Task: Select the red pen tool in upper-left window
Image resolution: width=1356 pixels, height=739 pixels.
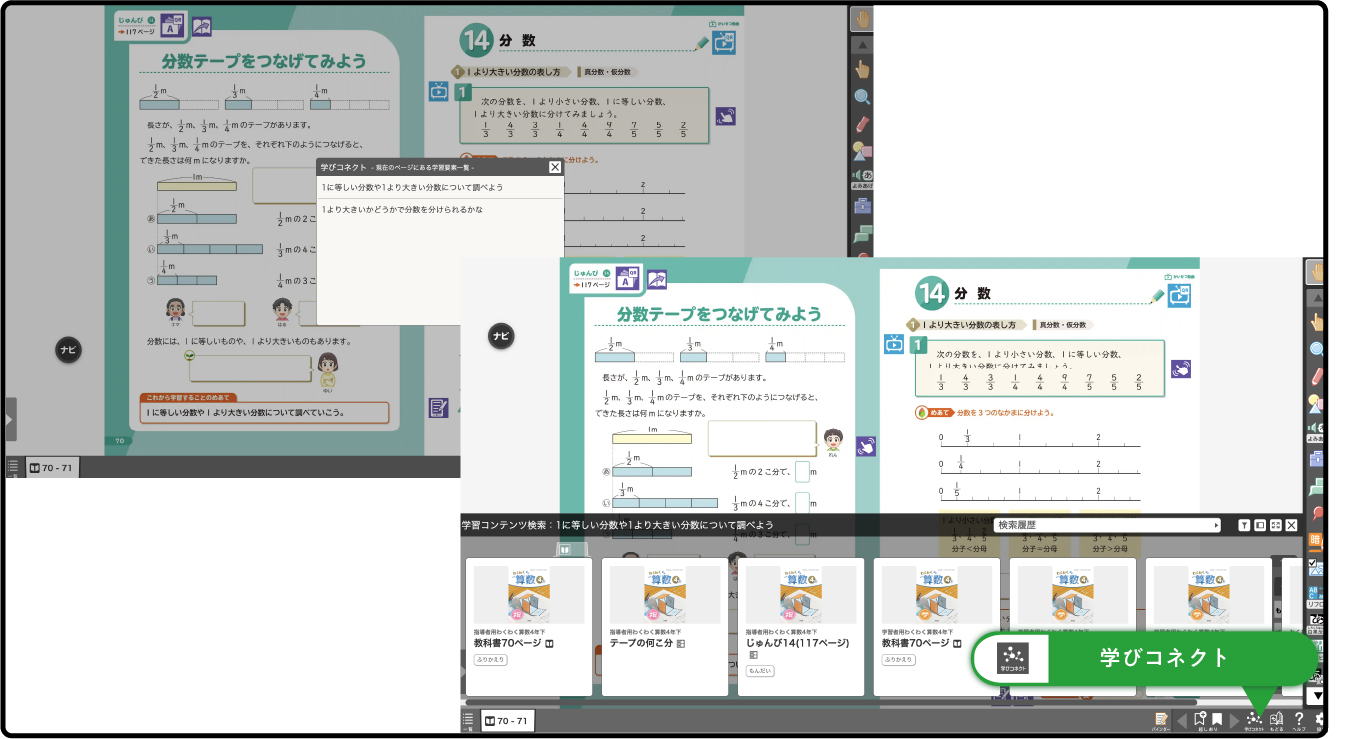Action: click(861, 125)
